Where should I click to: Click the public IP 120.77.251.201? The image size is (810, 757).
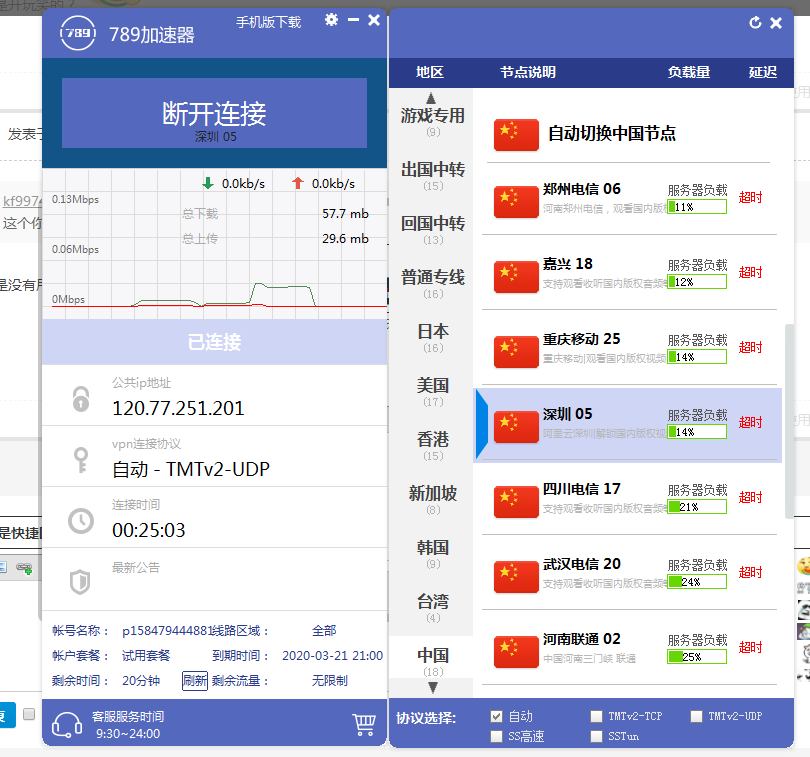pyautogui.click(x=178, y=408)
